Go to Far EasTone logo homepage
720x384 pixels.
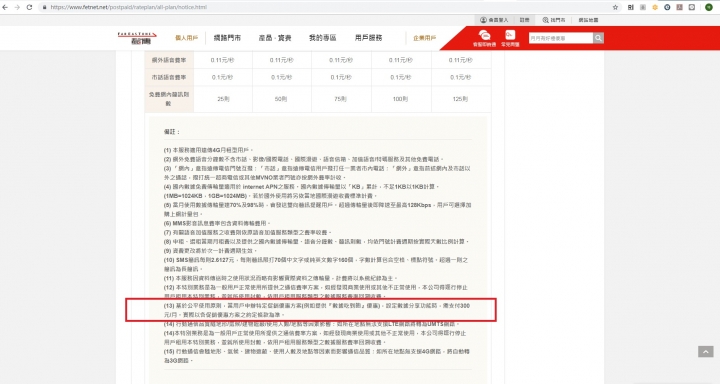click(137, 38)
